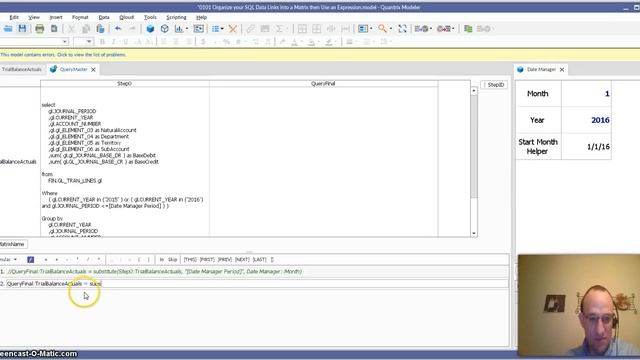This screenshot has width=640, height=360.
Task: Insert a chart with the bar chart icon
Action: click(x=179, y=29)
